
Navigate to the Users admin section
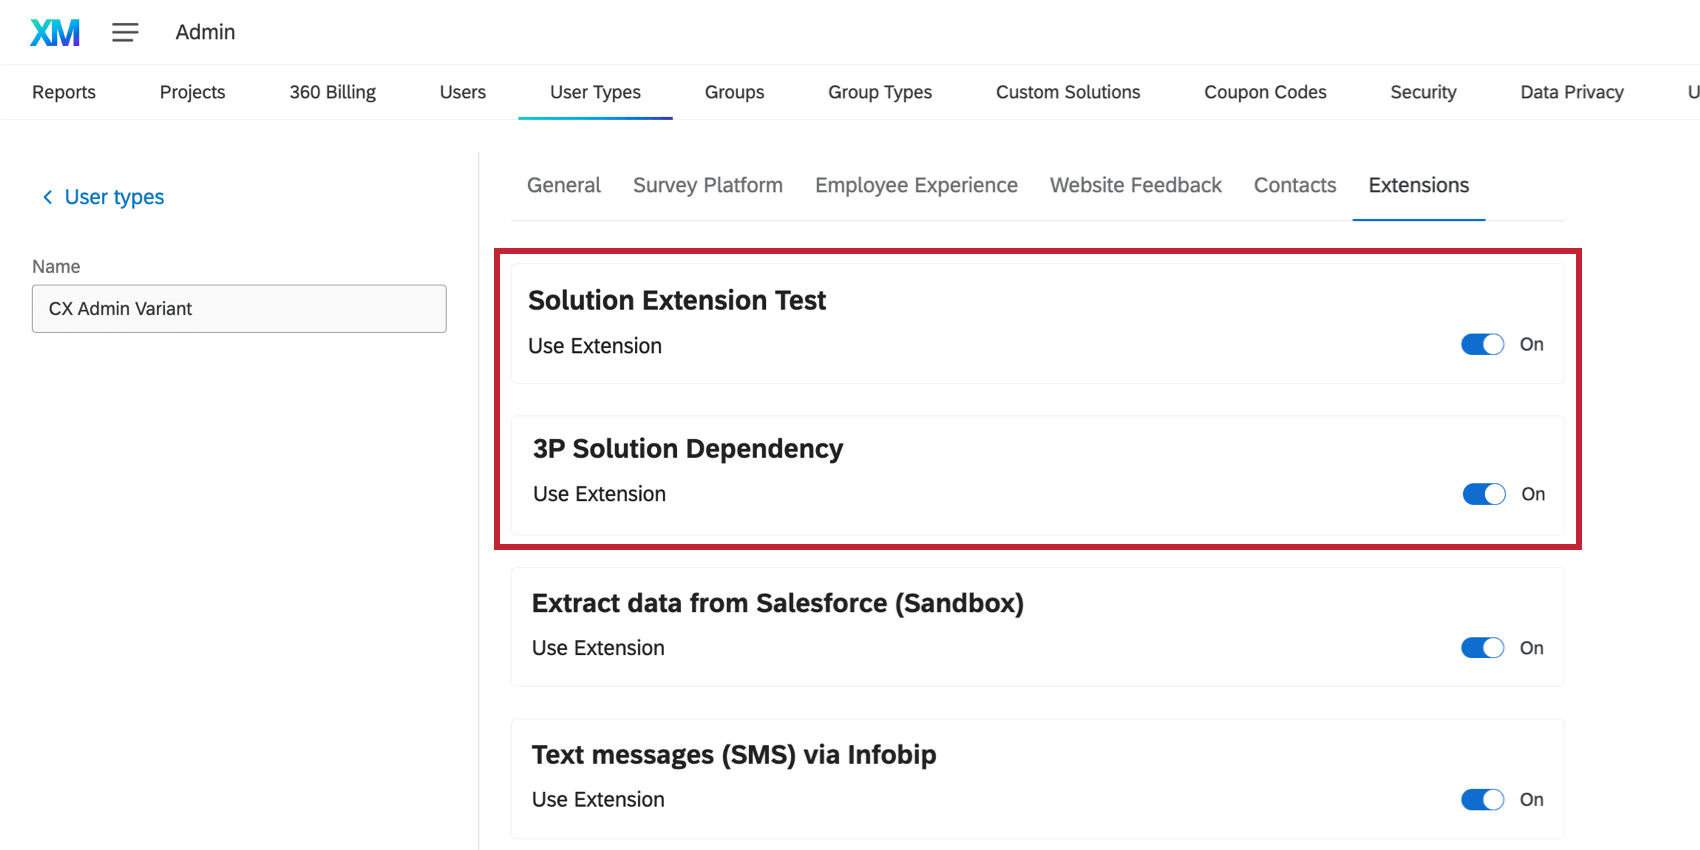coord(463,92)
